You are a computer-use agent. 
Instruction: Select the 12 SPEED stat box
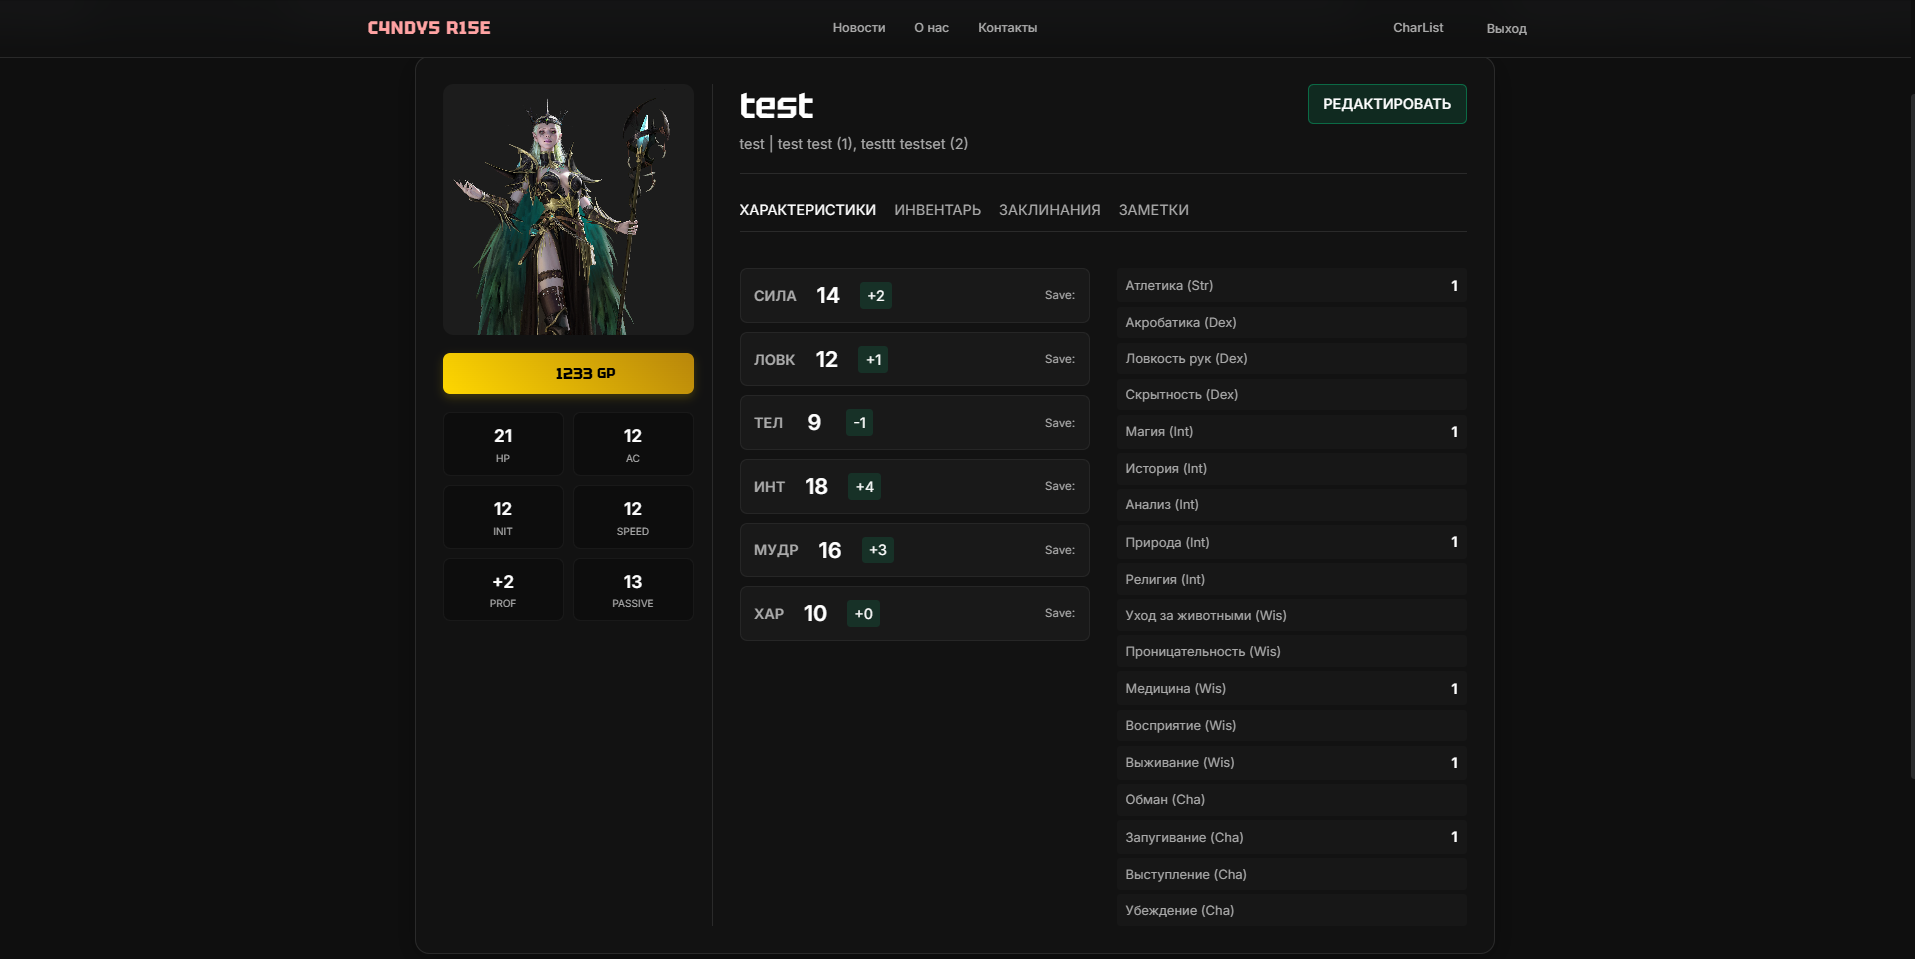pyautogui.click(x=633, y=517)
